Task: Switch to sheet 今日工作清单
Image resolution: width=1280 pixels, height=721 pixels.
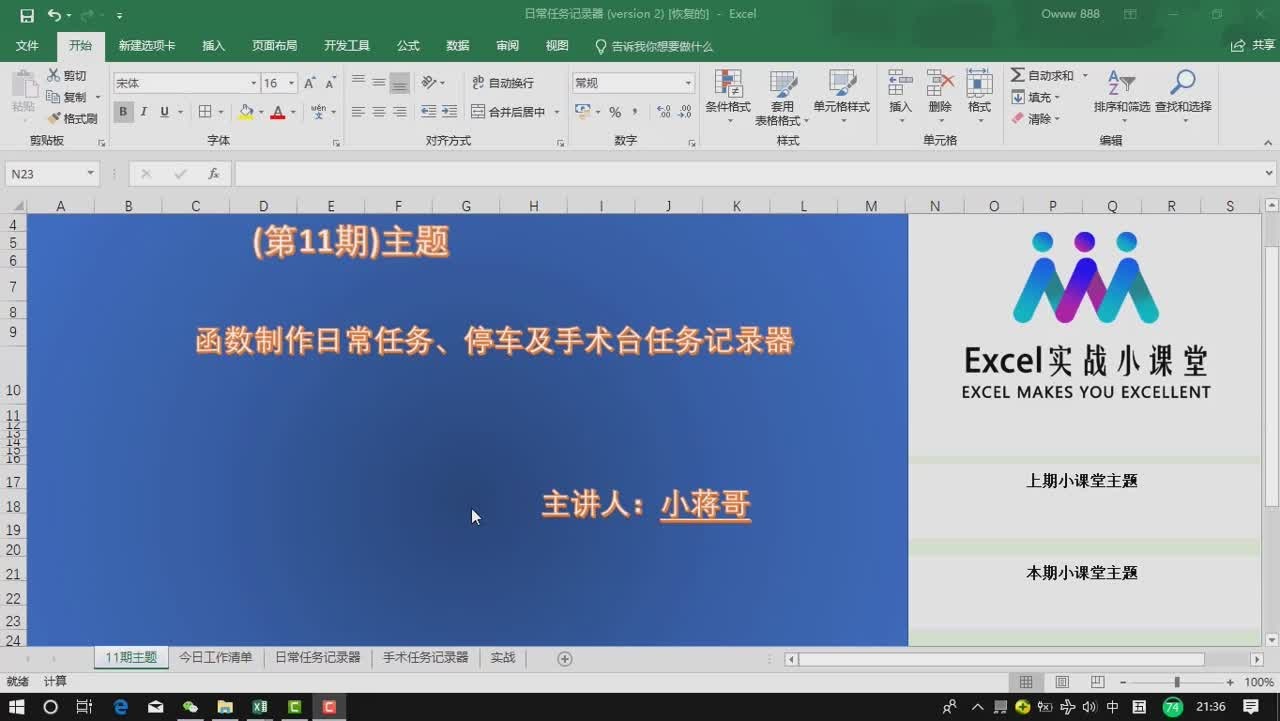Action: click(216, 658)
